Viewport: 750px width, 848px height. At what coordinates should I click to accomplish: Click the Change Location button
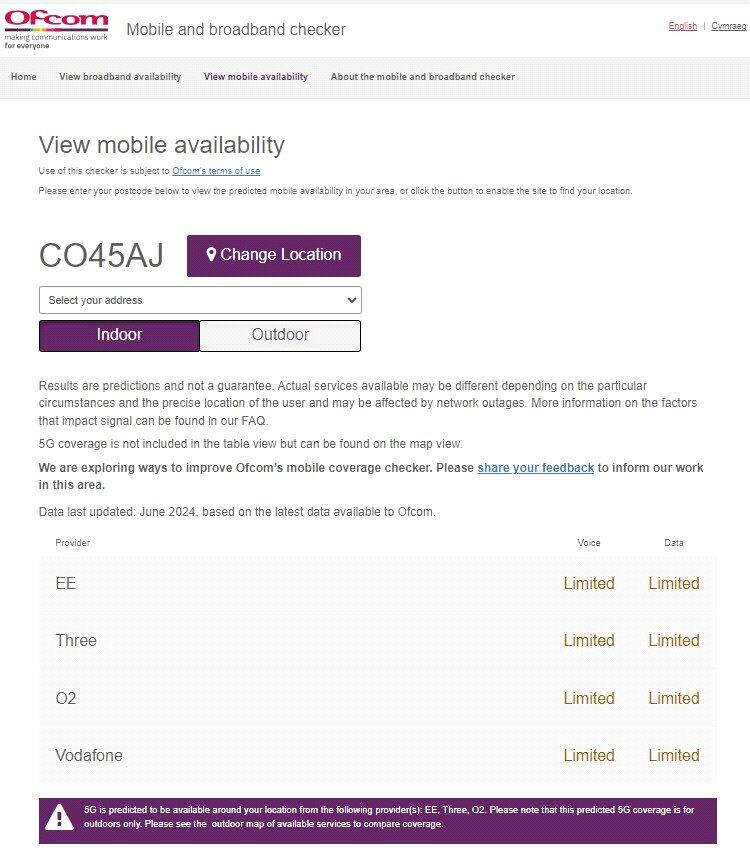(x=273, y=255)
